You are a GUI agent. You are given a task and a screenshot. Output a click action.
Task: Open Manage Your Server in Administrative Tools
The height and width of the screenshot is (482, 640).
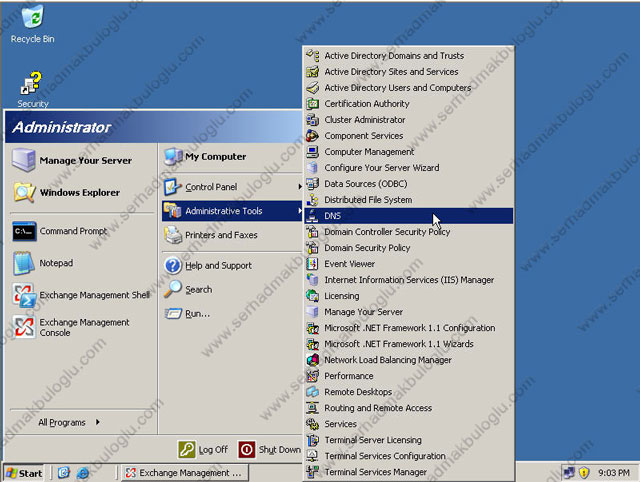[x=409, y=312]
